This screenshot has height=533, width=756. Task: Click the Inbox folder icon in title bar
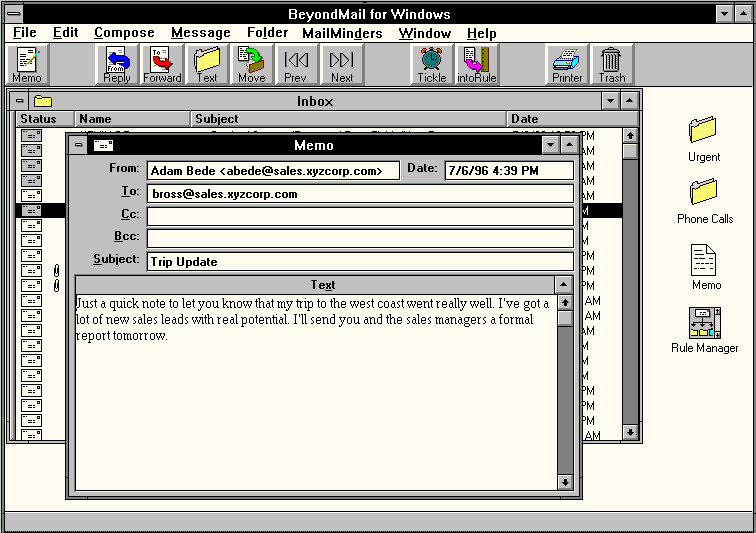pos(42,101)
